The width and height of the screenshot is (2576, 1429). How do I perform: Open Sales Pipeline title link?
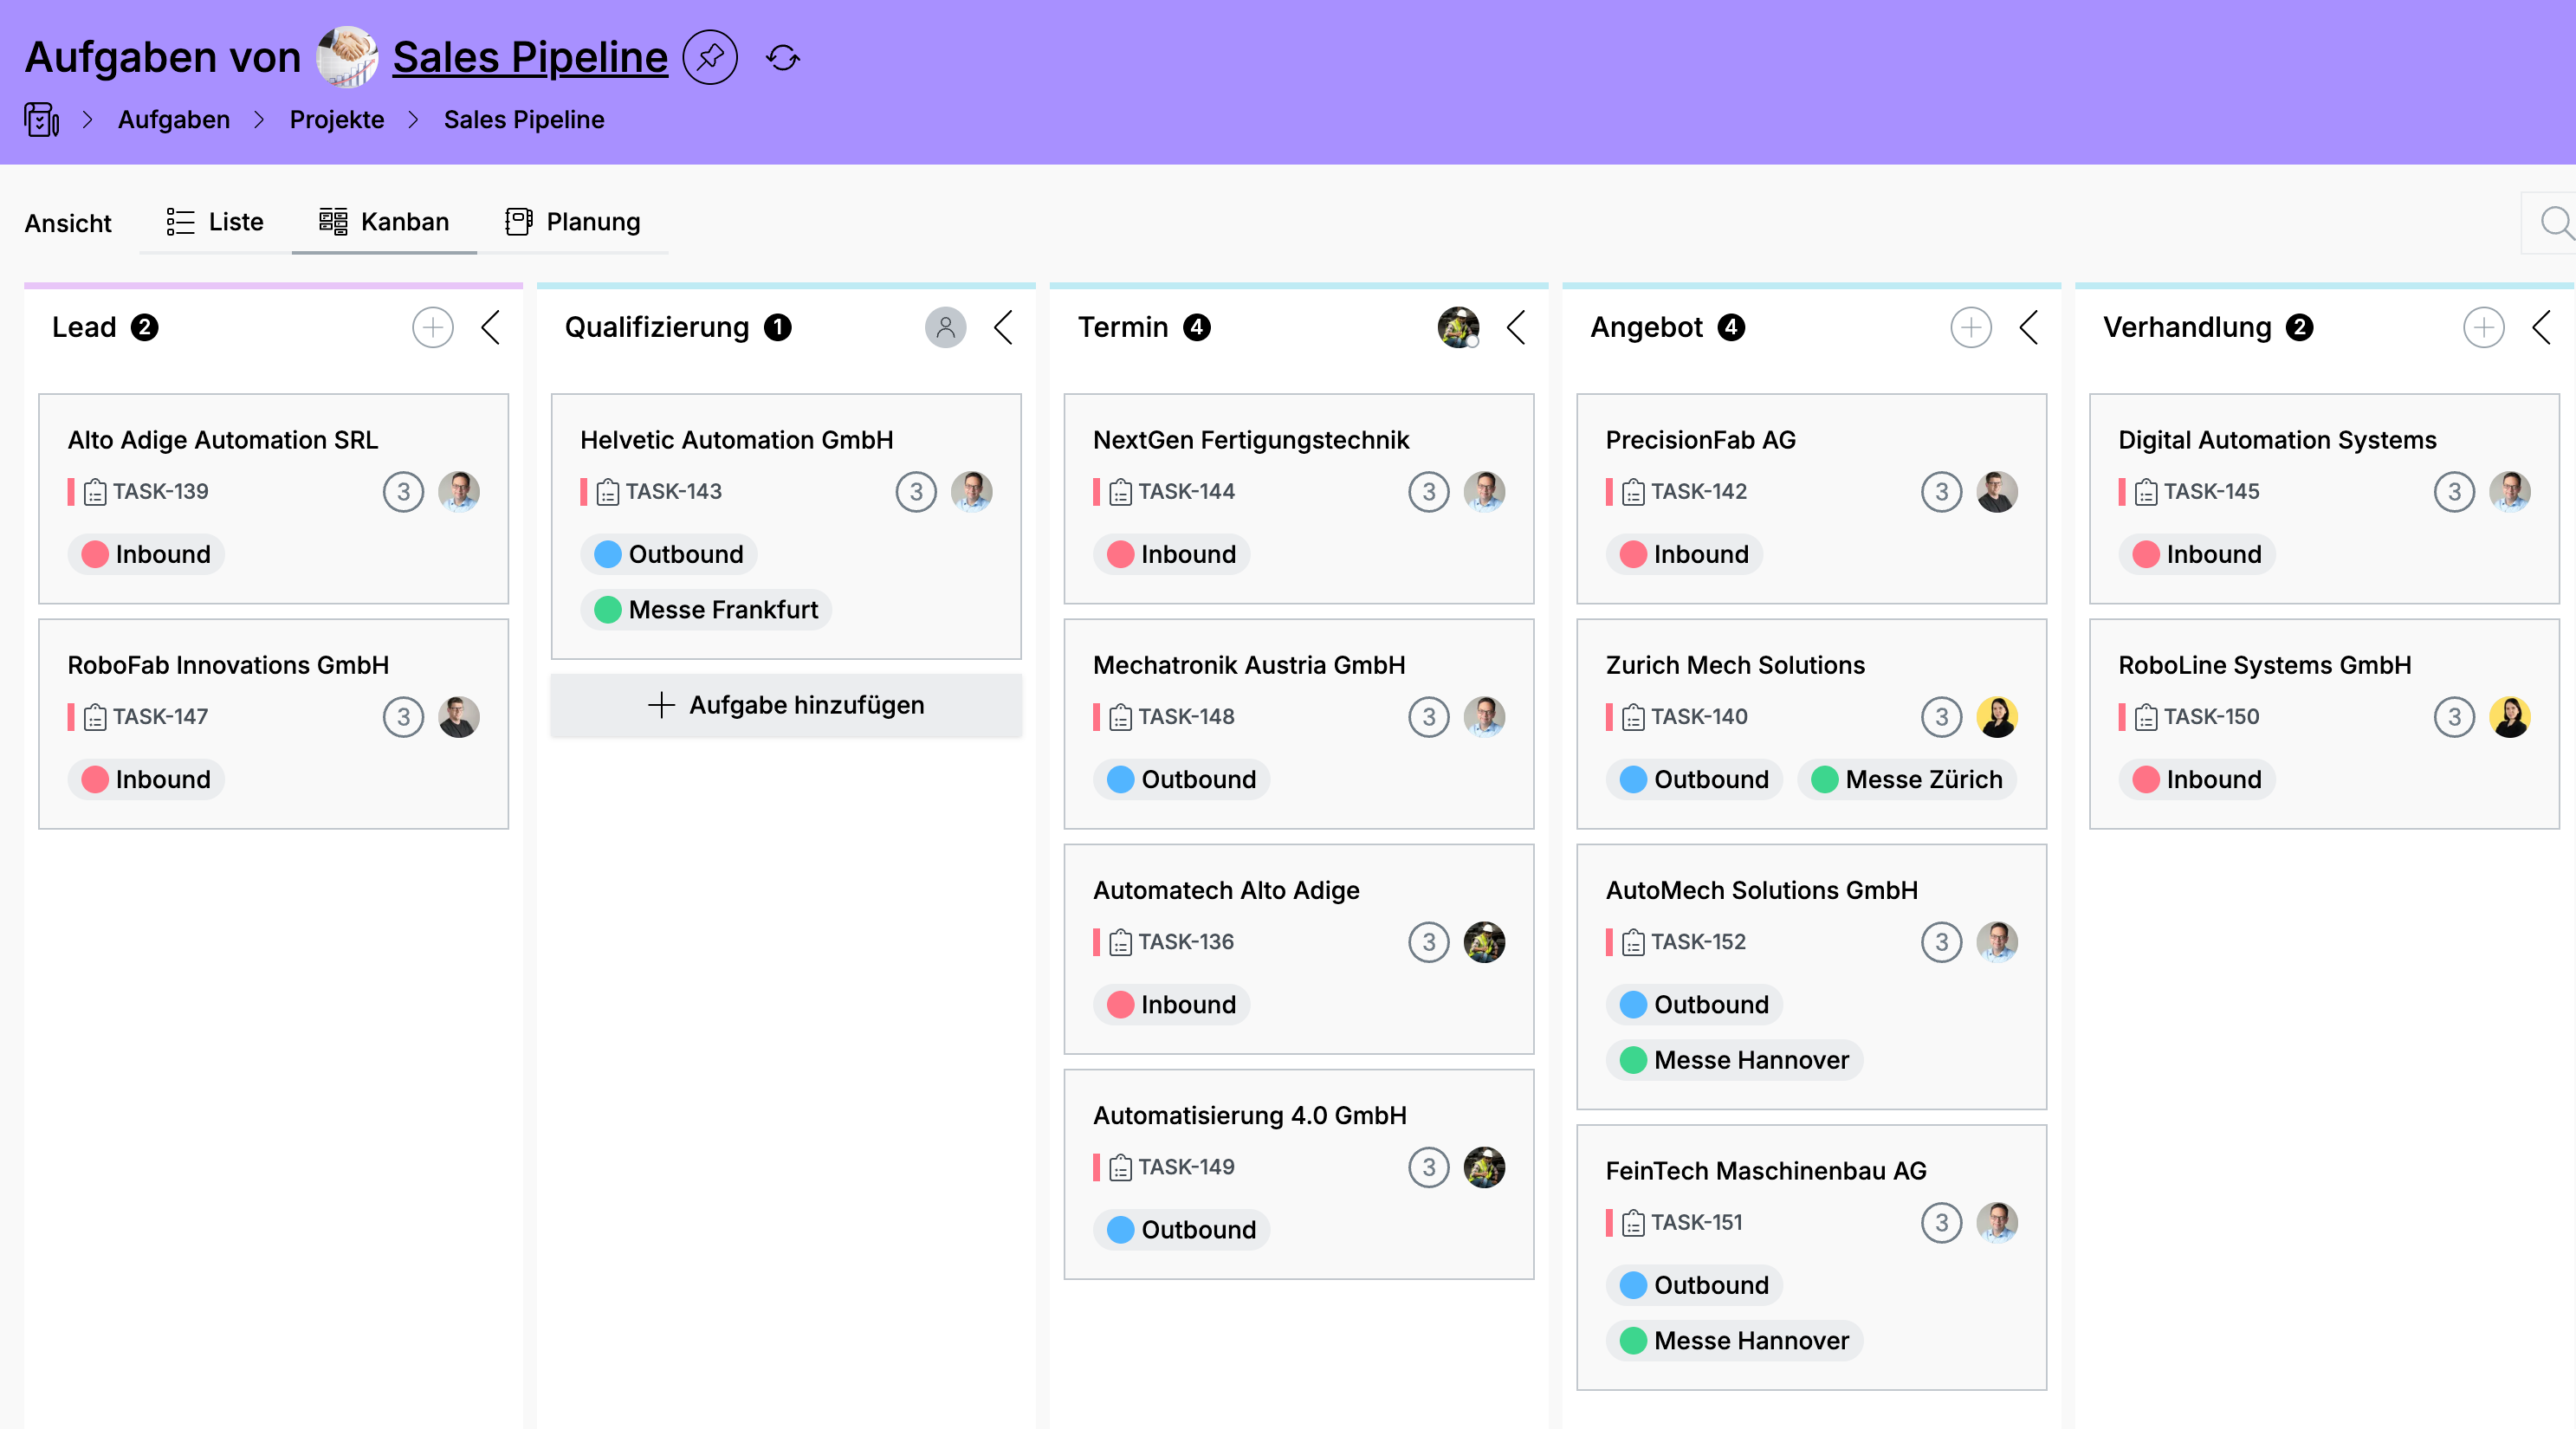tap(530, 57)
